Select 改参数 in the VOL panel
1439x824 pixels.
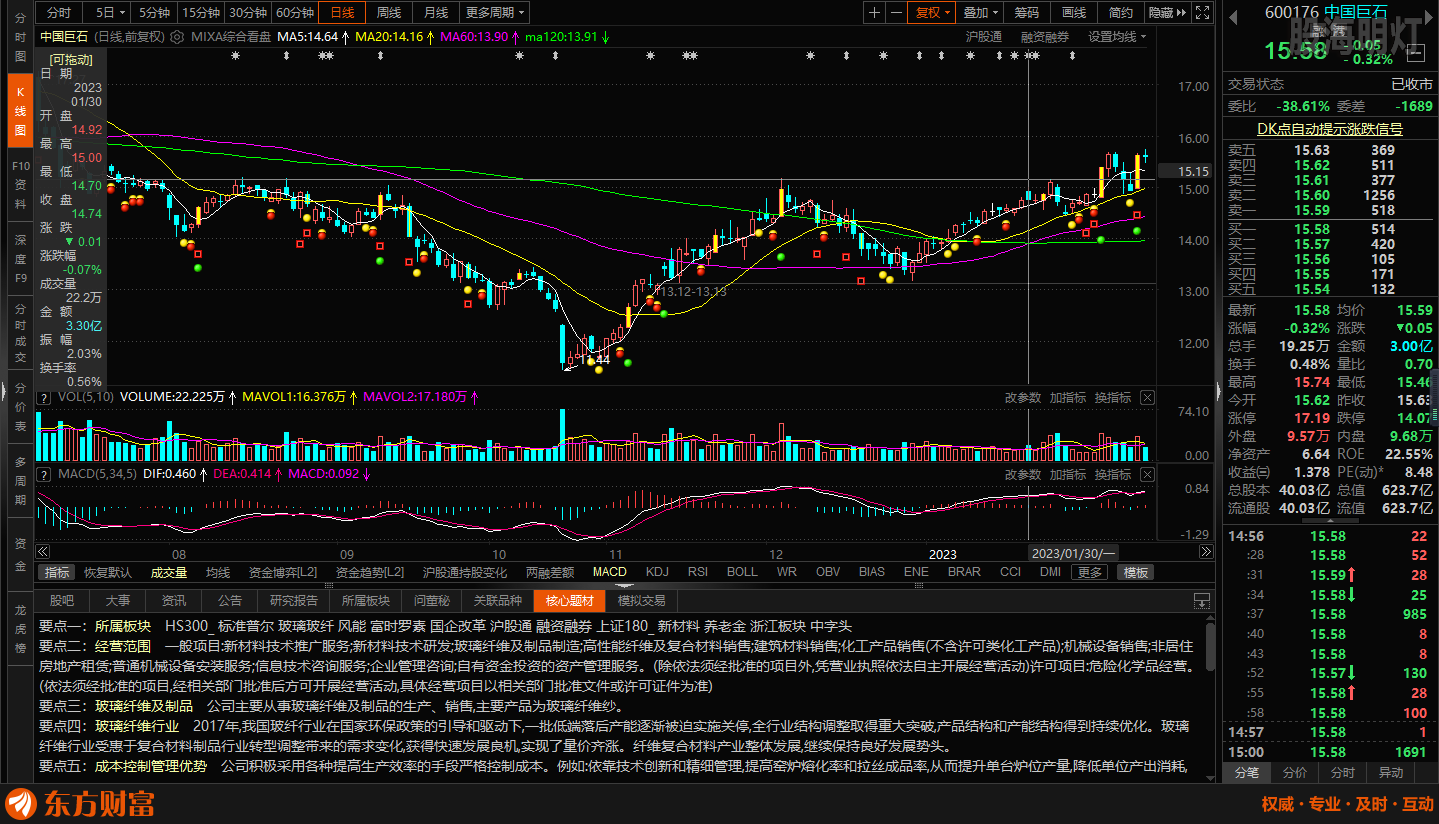pyautogui.click(x=1022, y=397)
